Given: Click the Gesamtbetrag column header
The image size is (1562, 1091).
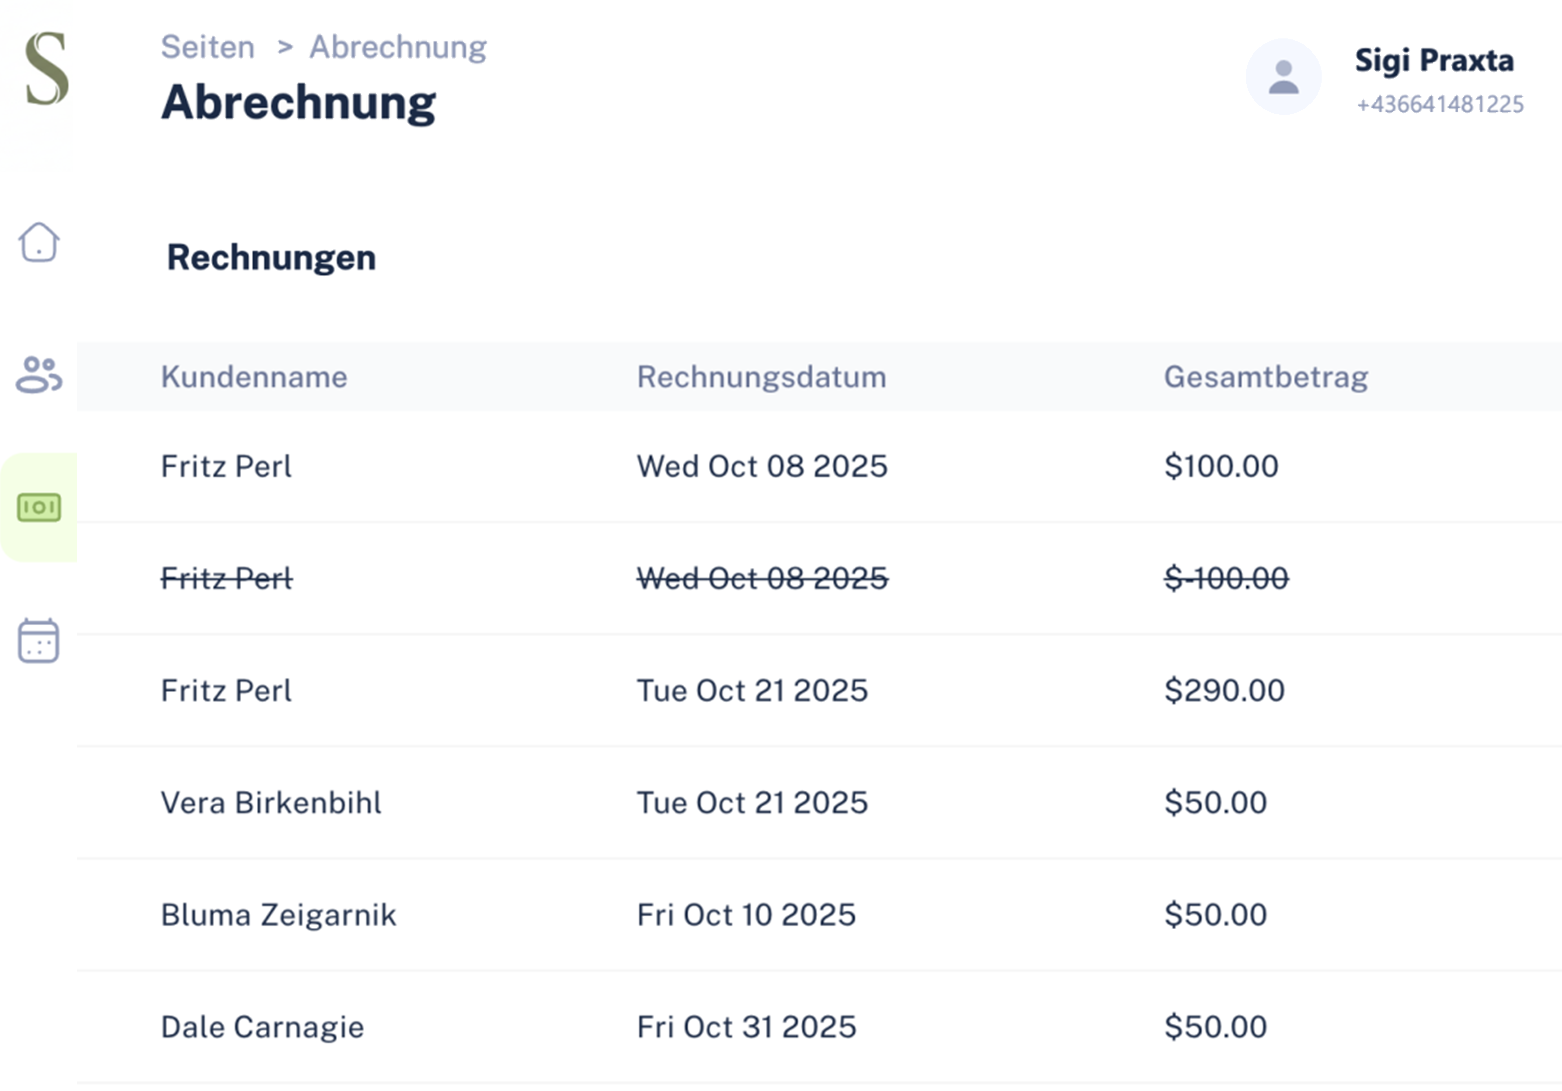Looking at the screenshot, I should point(1265,377).
